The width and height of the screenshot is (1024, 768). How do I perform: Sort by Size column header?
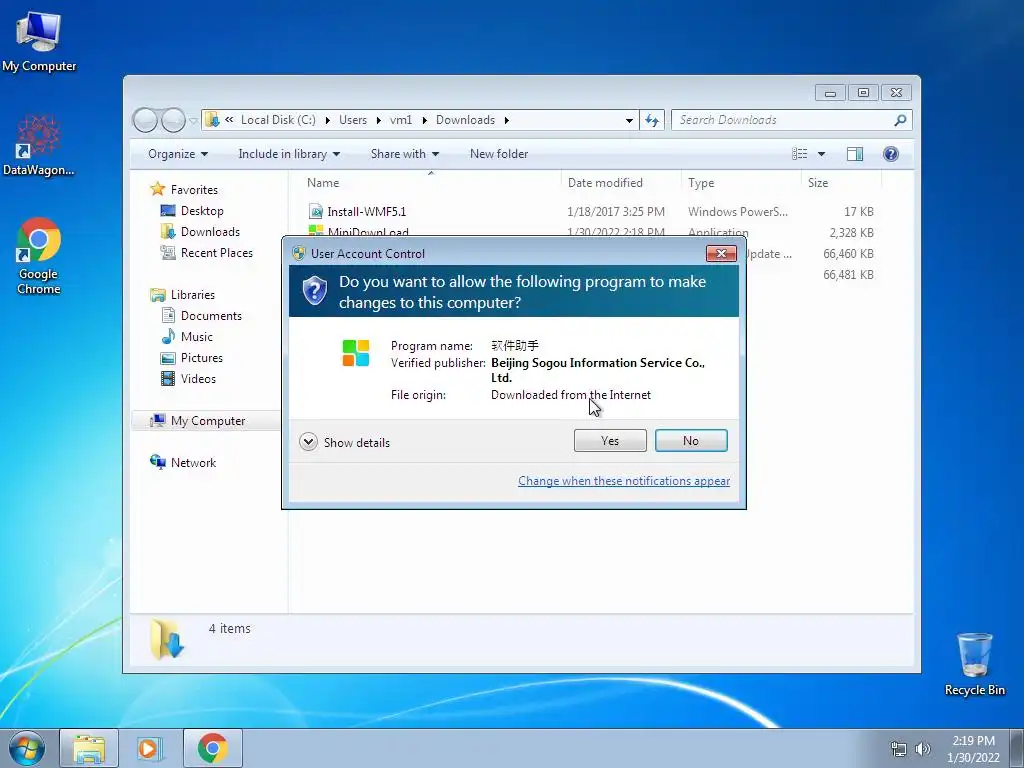point(841,183)
